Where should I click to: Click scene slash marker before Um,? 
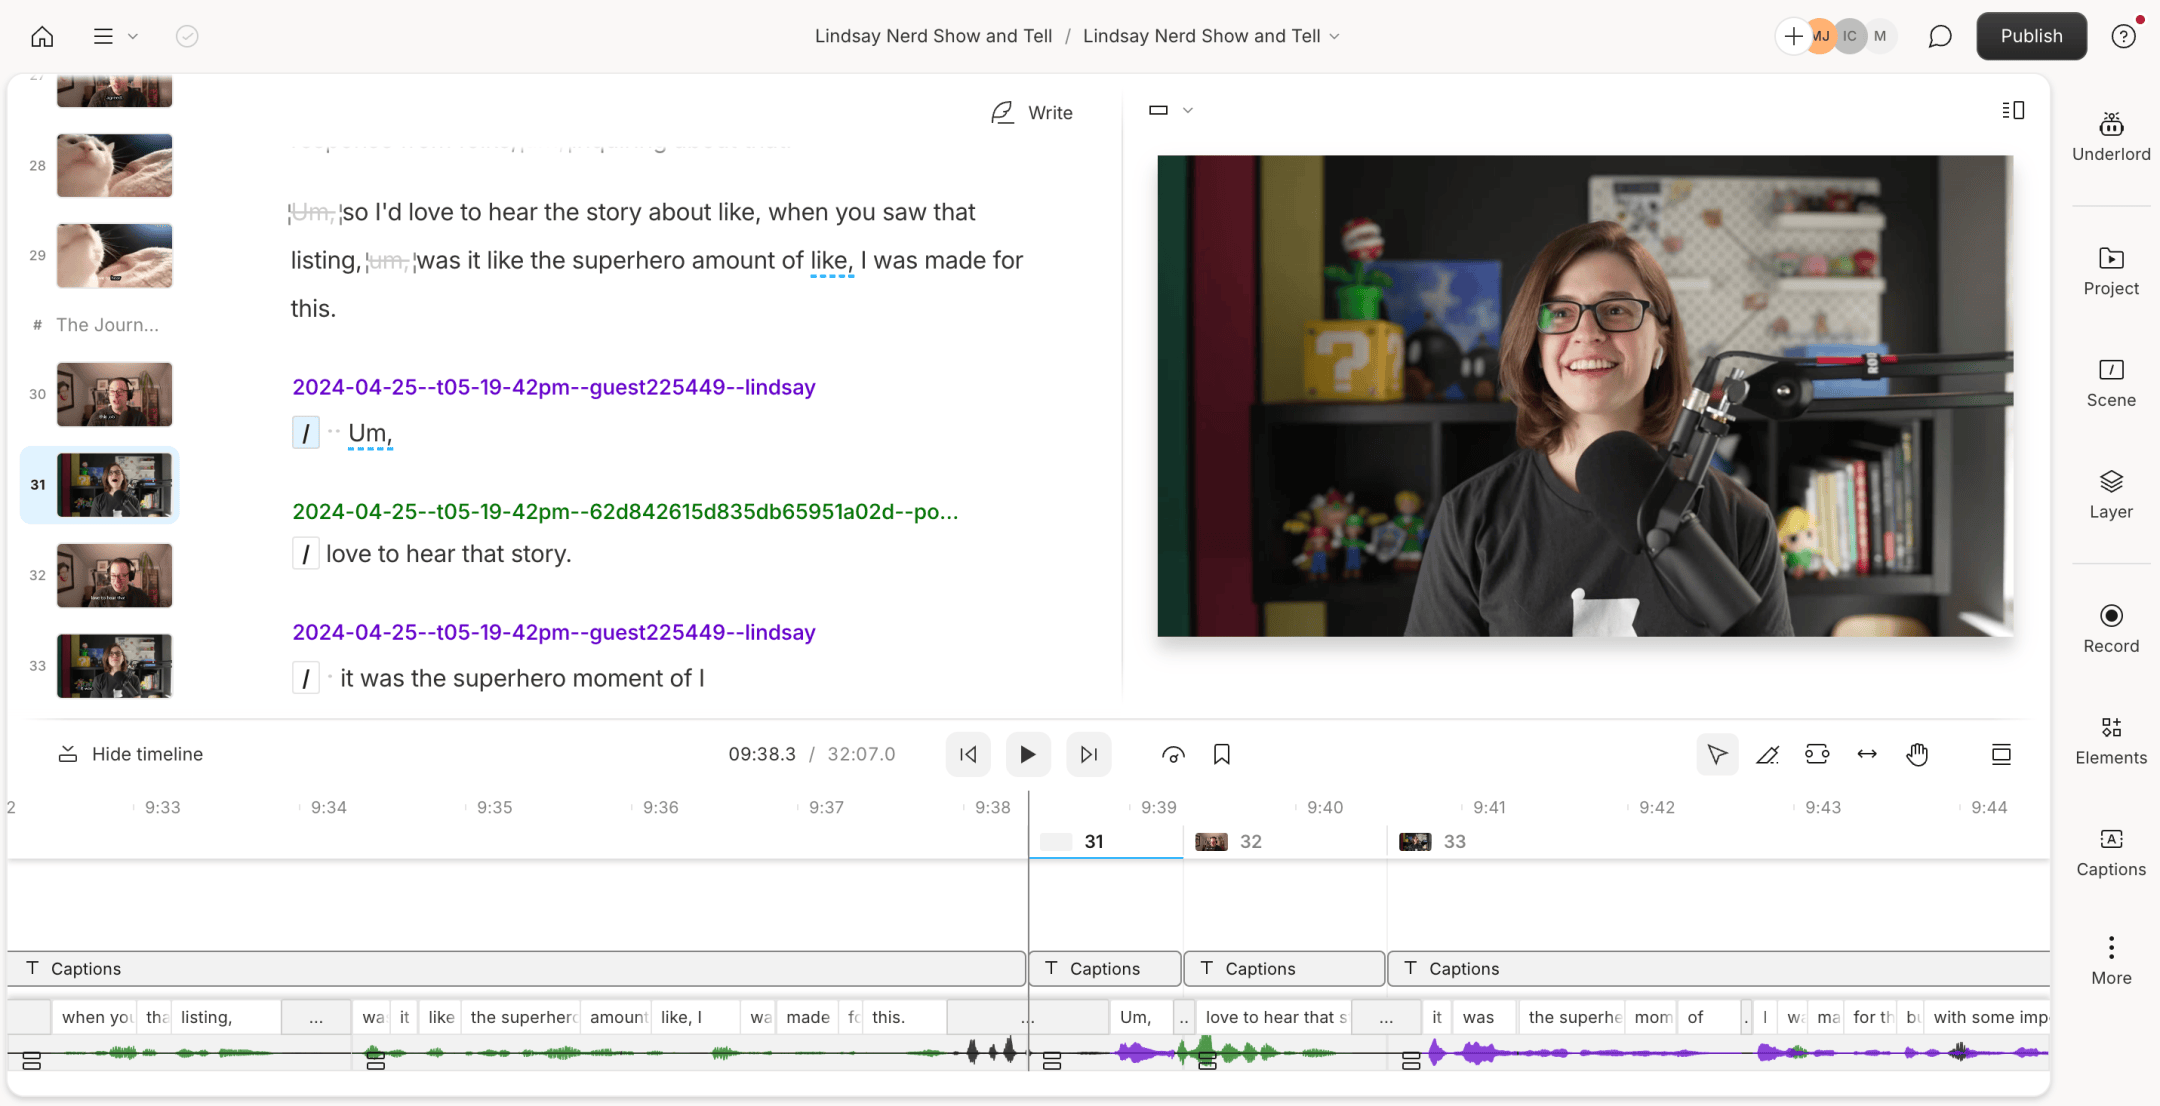tap(305, 433)
